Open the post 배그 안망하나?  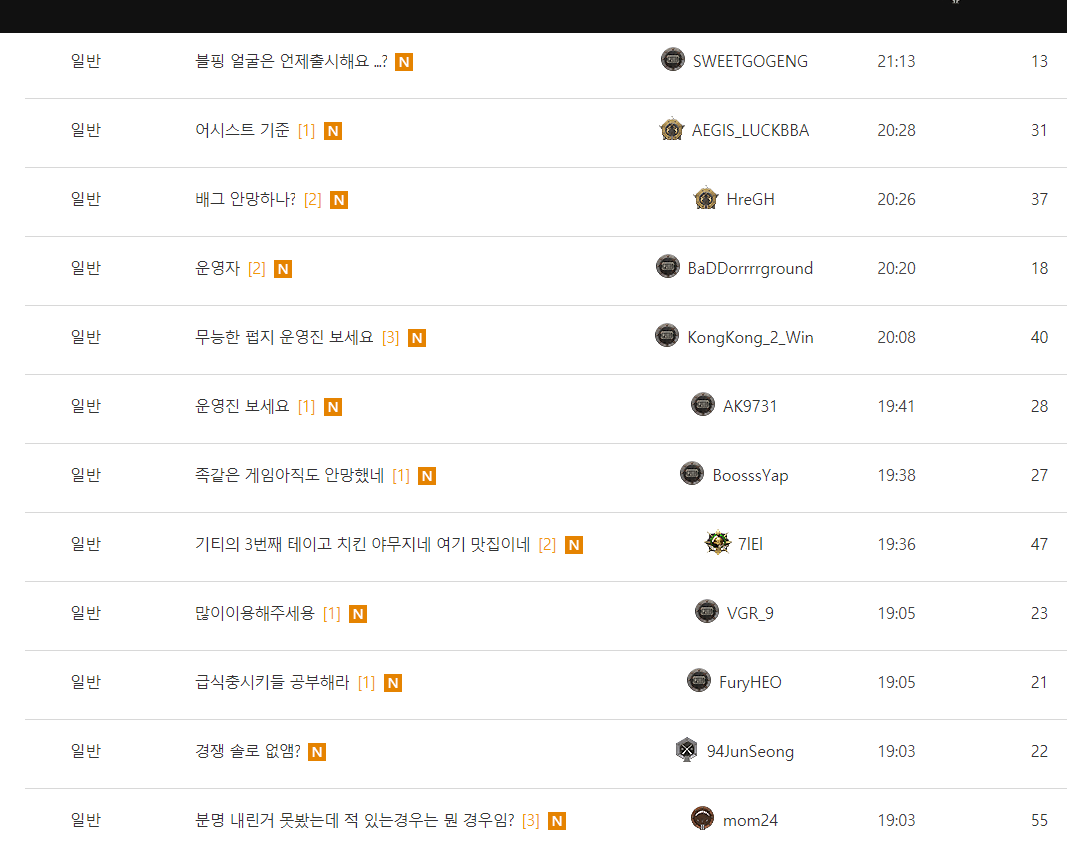coord(245,199)
